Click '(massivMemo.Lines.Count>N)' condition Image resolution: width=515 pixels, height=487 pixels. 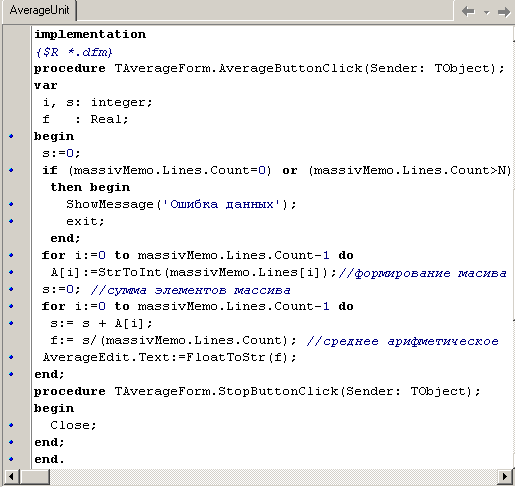pos(410,170)
